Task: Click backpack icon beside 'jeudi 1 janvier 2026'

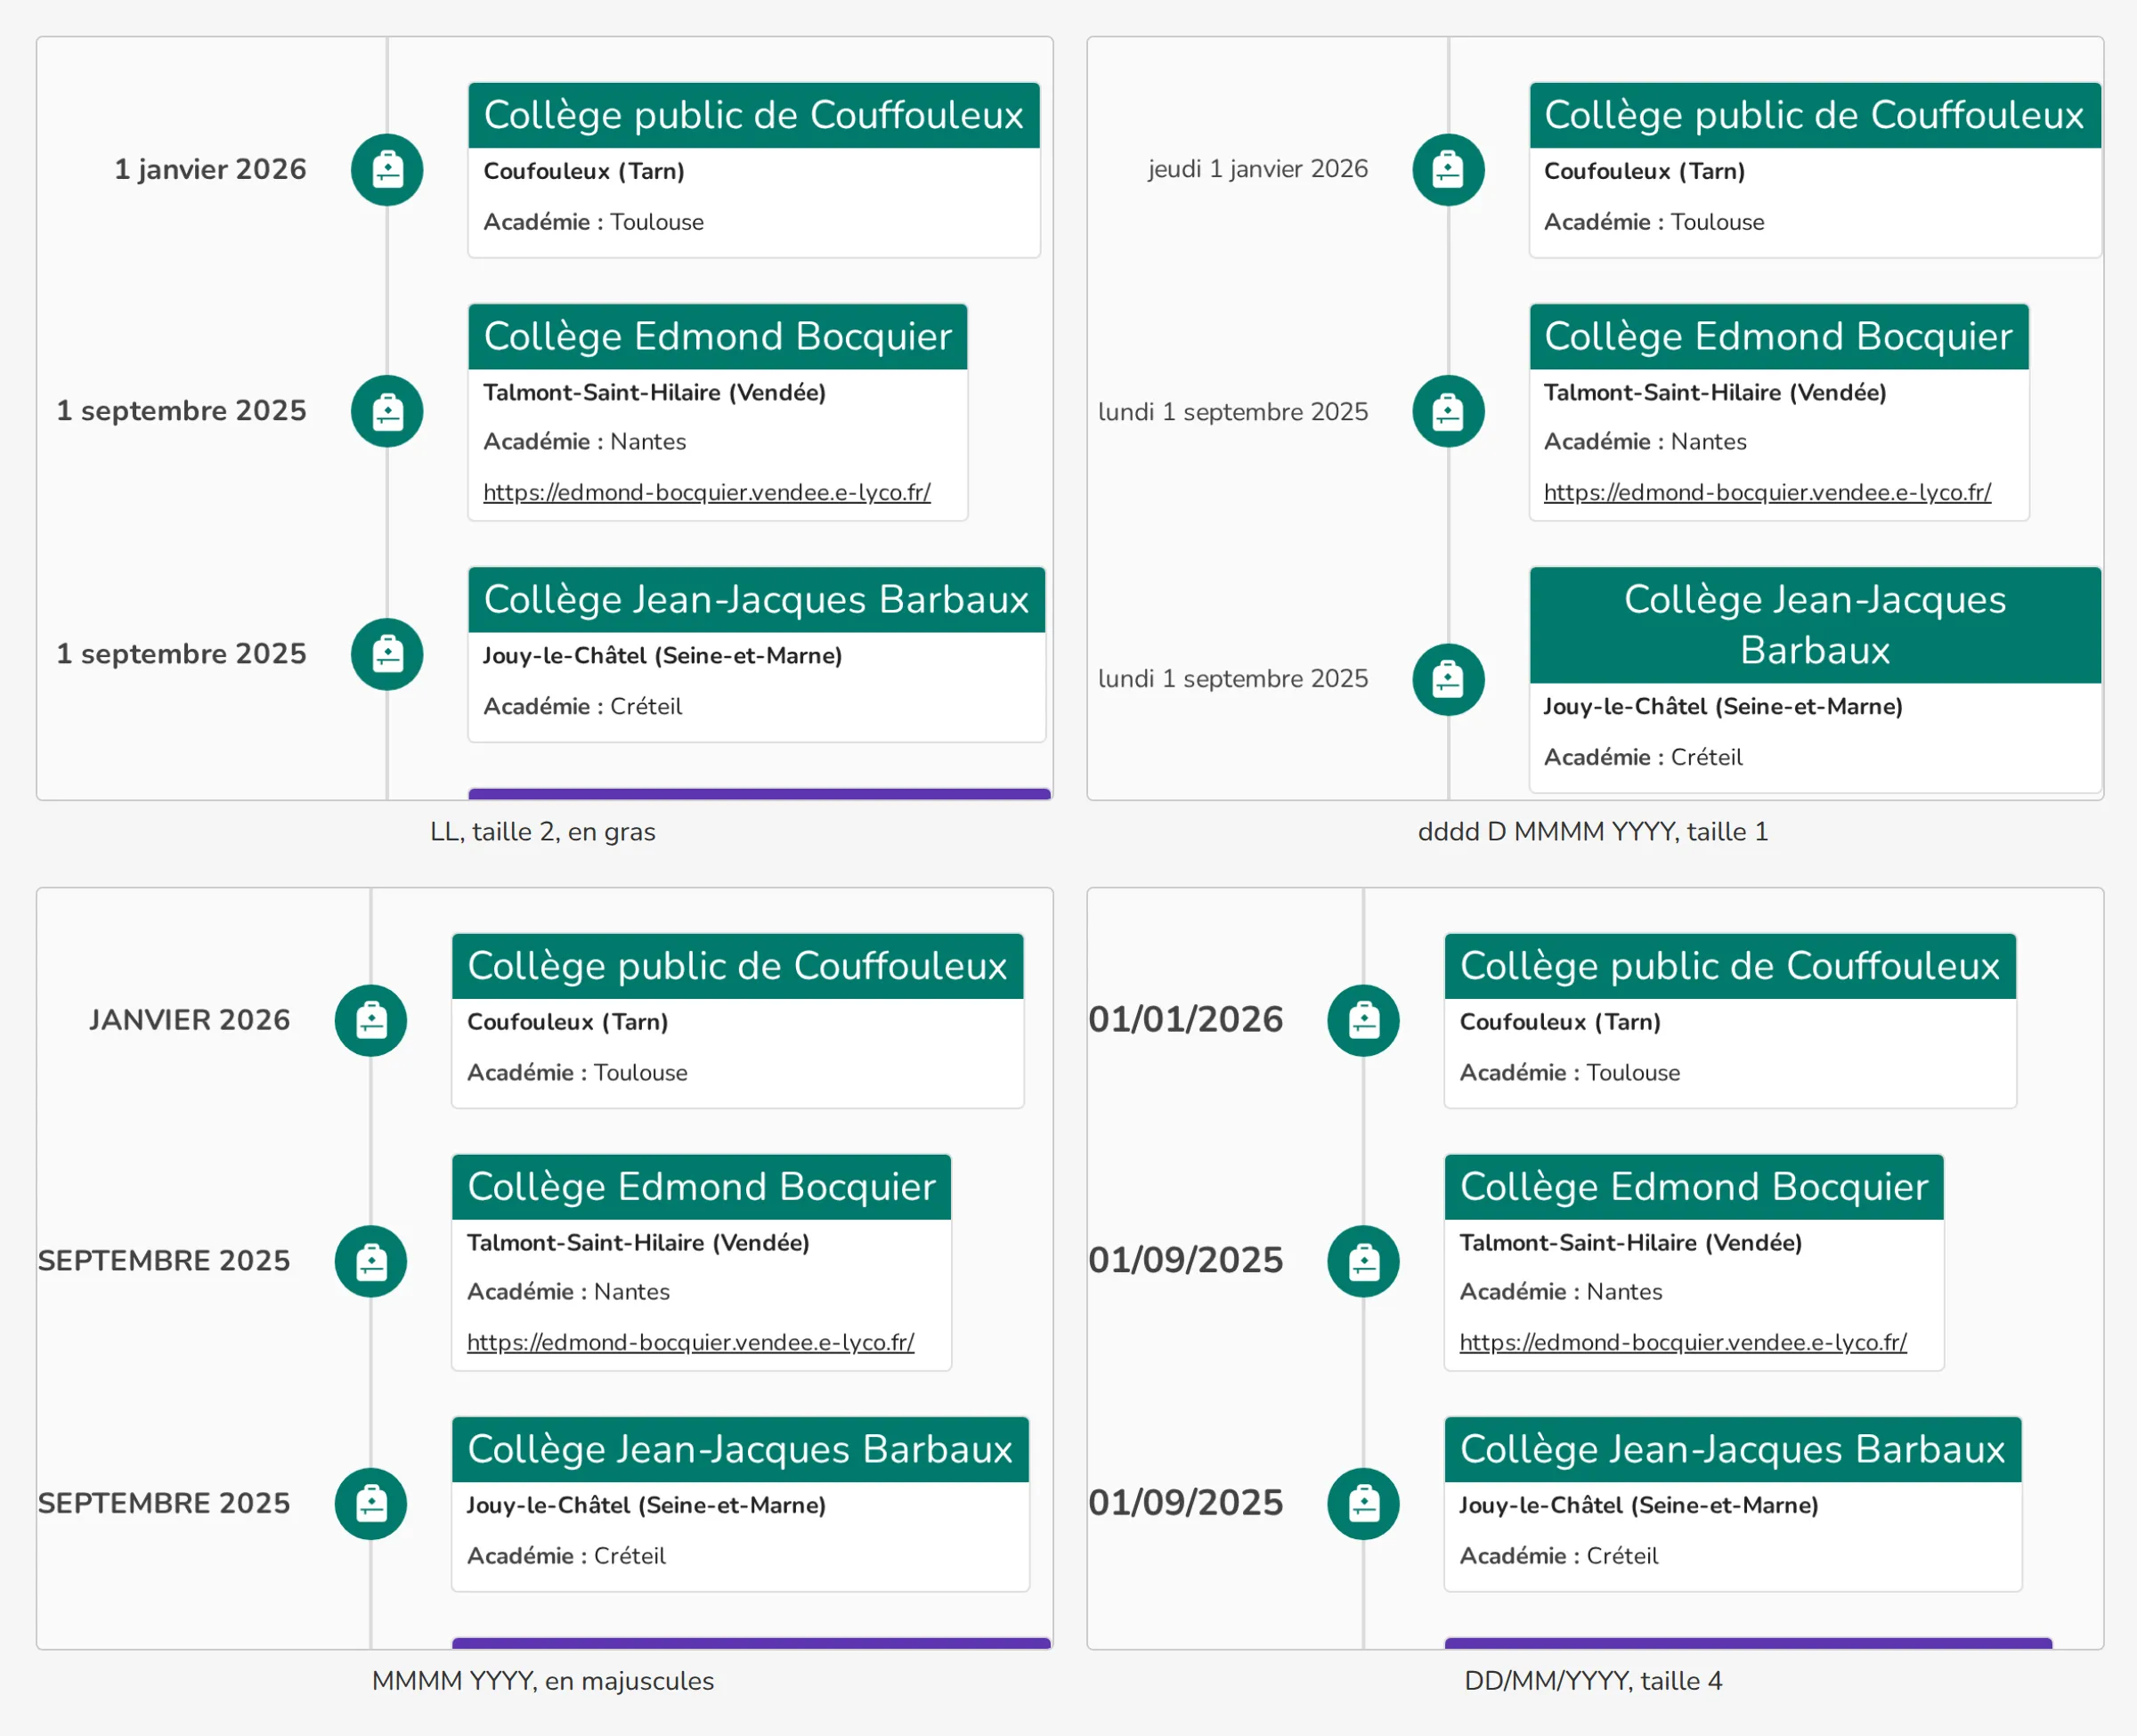Action: (x=1448, y=170)
